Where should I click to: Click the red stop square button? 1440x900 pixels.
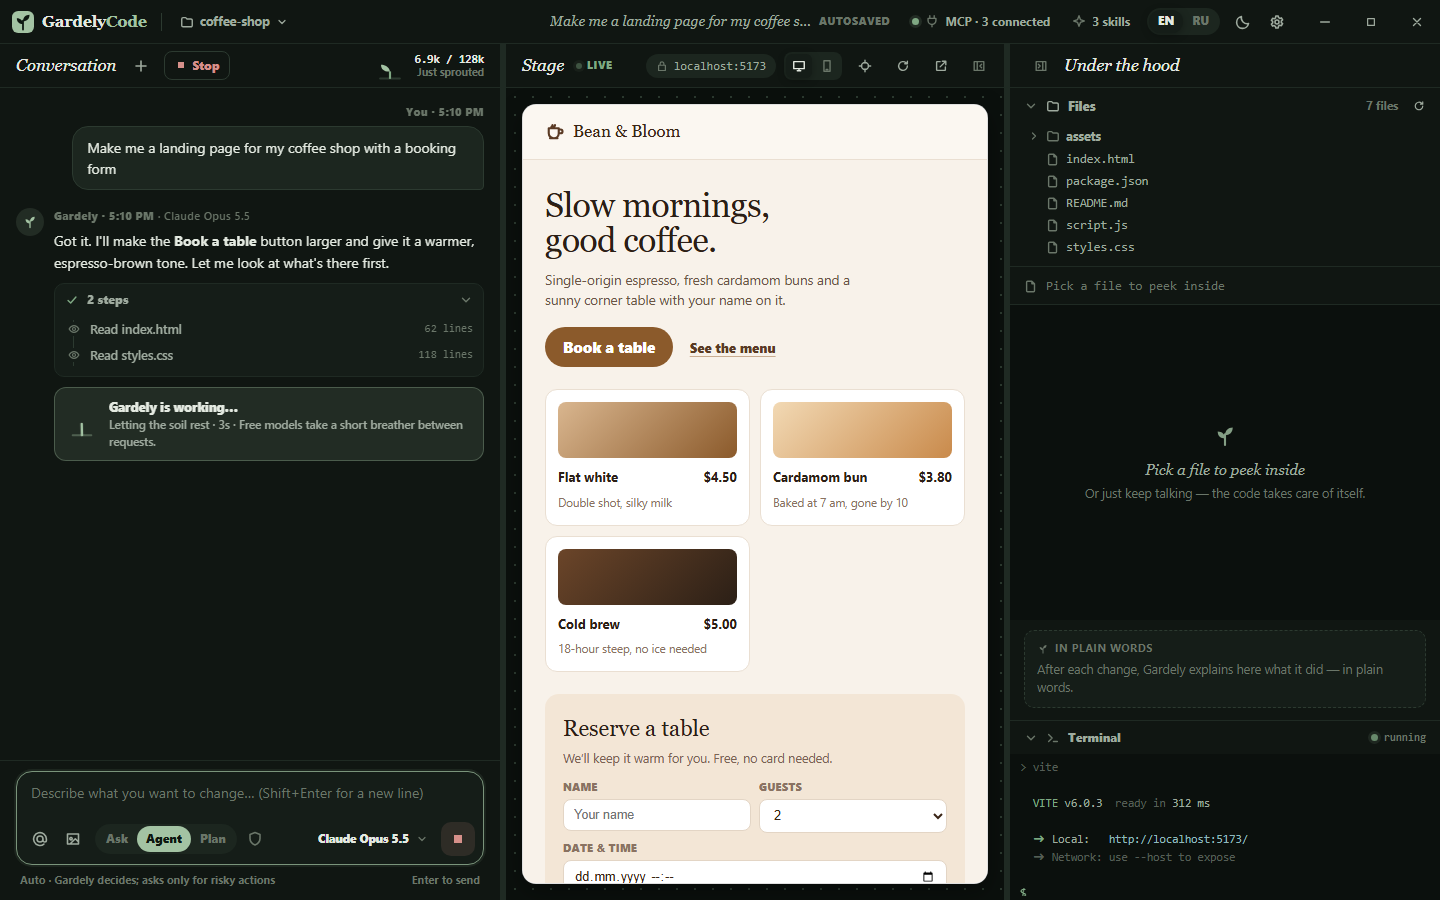tap(458, 839)
